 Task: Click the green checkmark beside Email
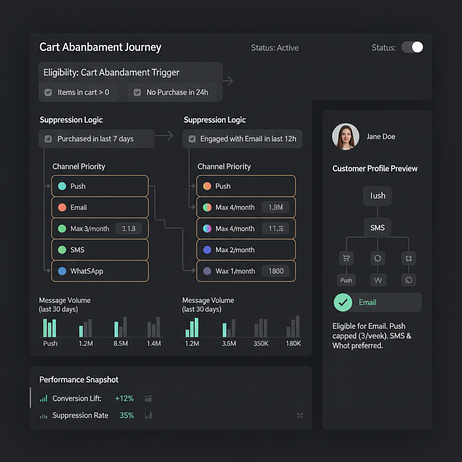(x=343, y=302)
